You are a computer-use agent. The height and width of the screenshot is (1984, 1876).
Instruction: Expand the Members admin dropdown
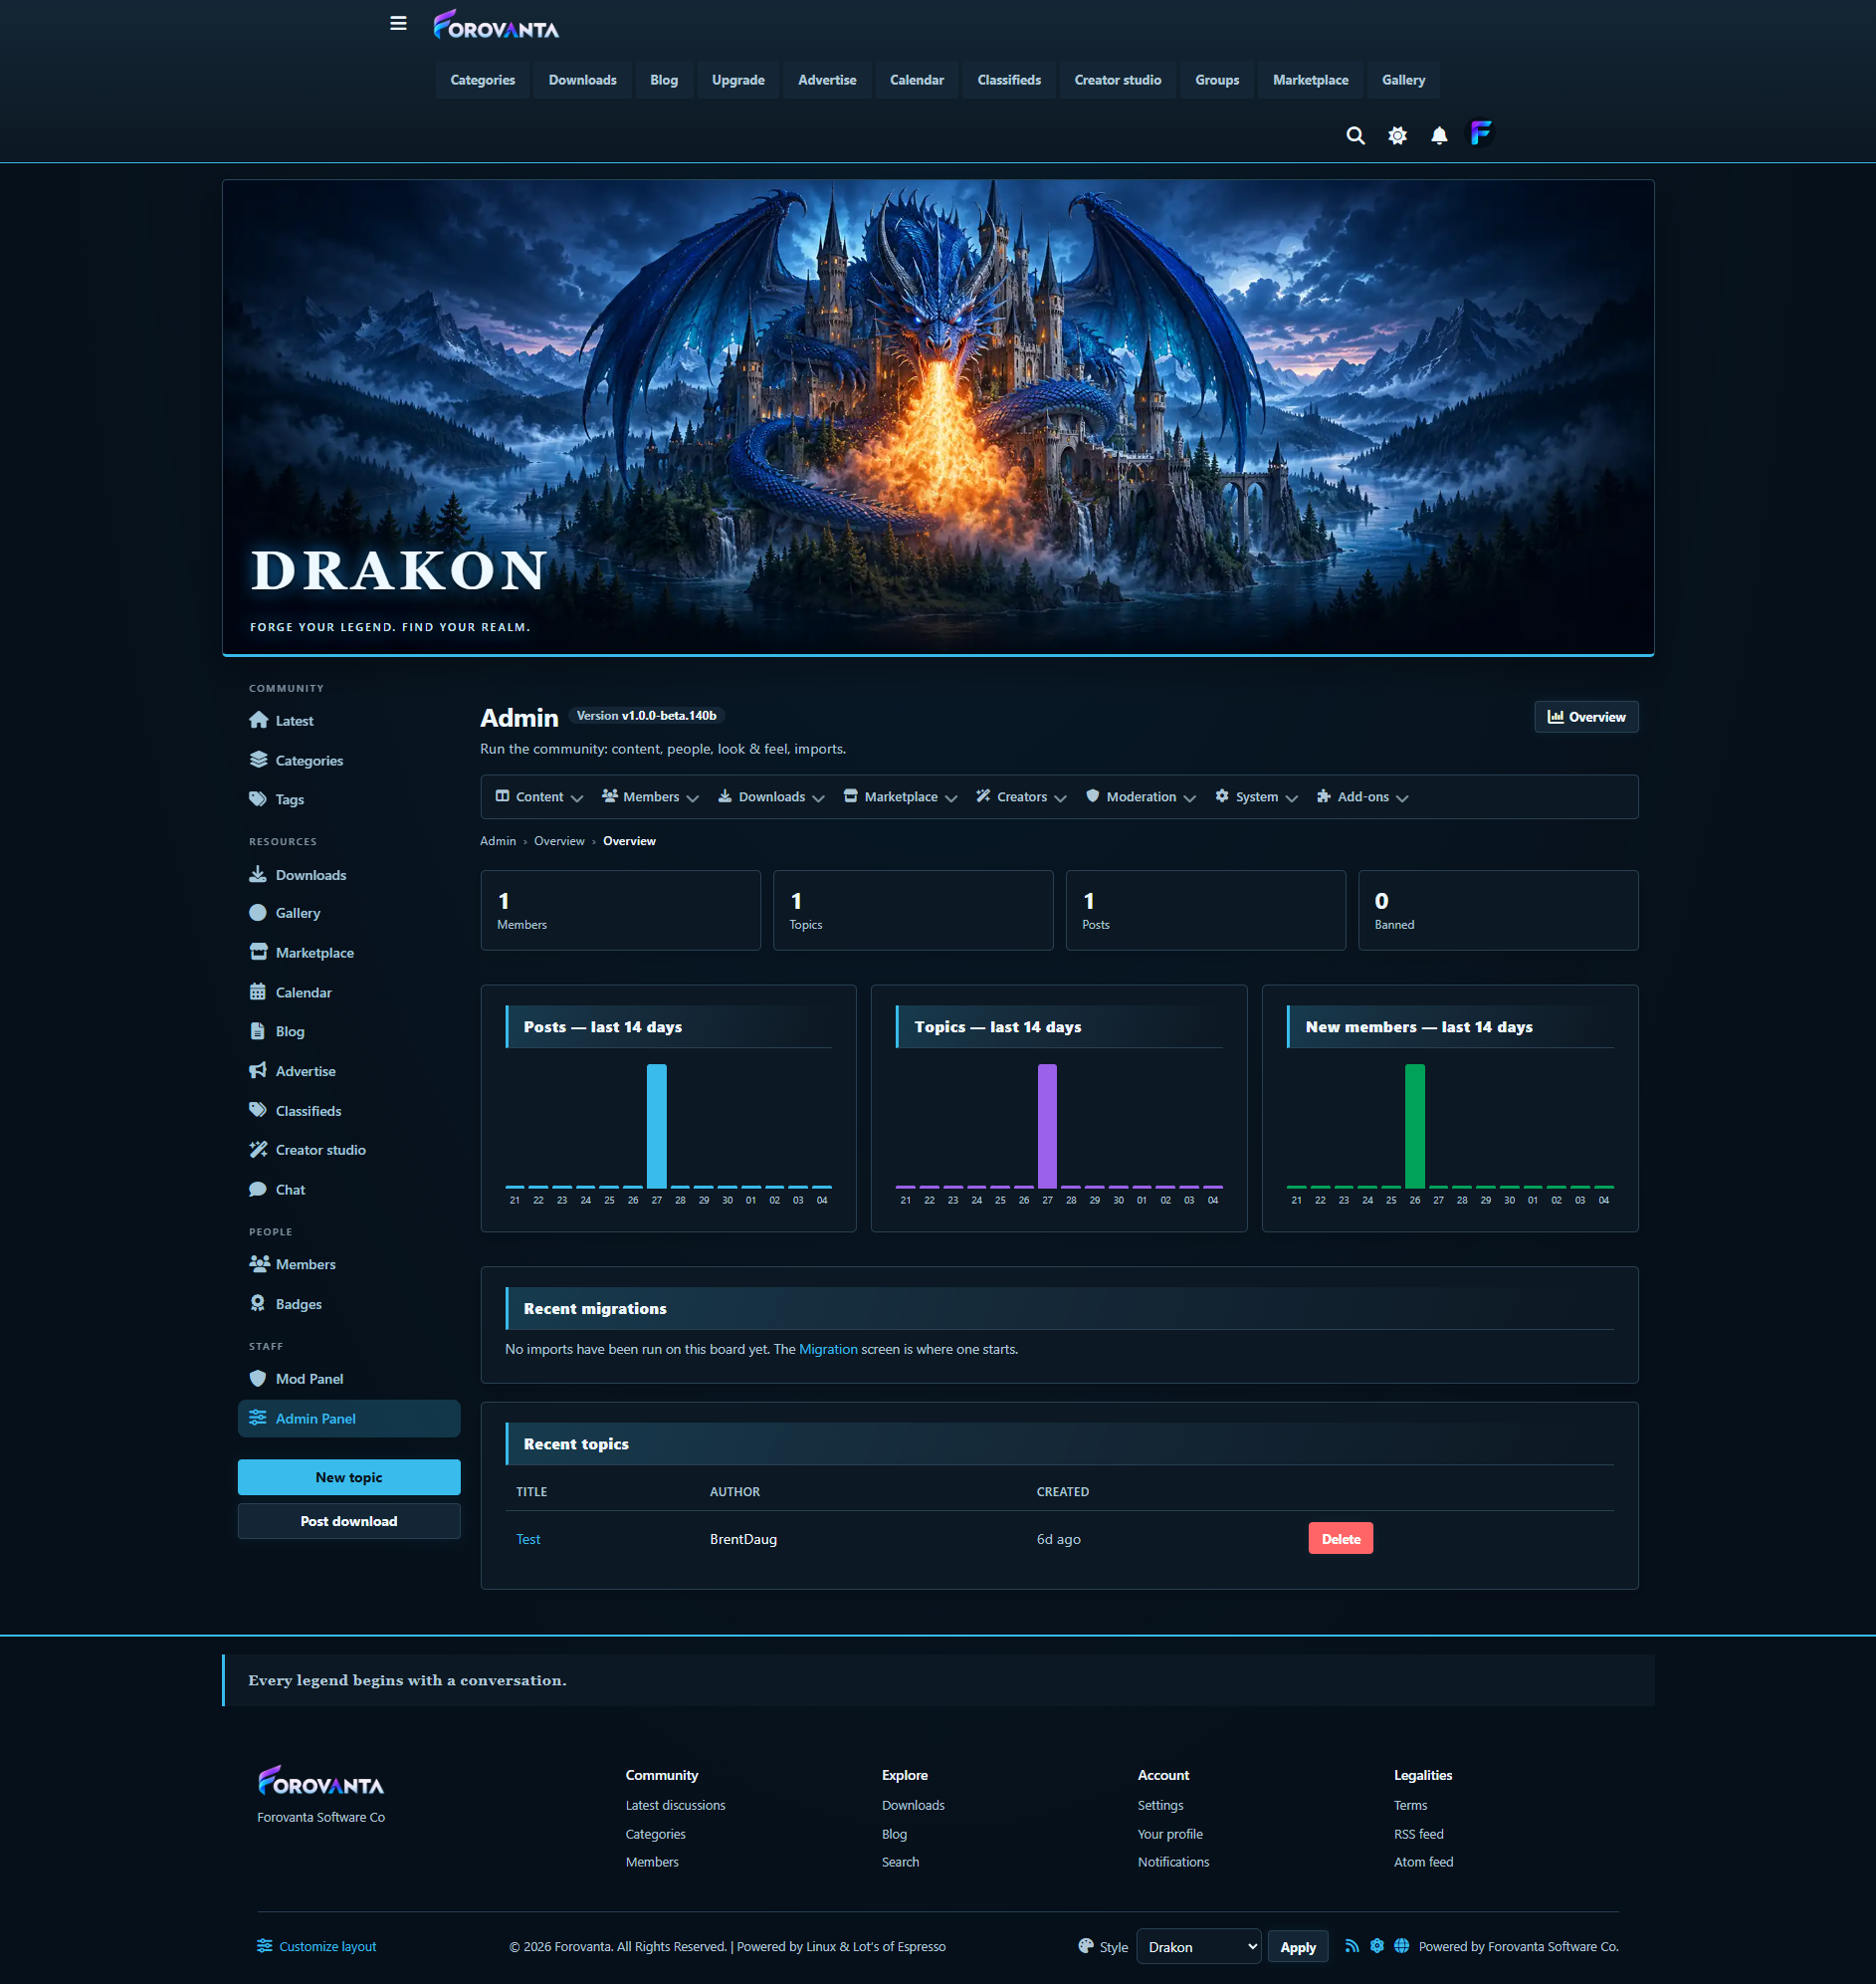pyautogui.click(x=651, y=797)
